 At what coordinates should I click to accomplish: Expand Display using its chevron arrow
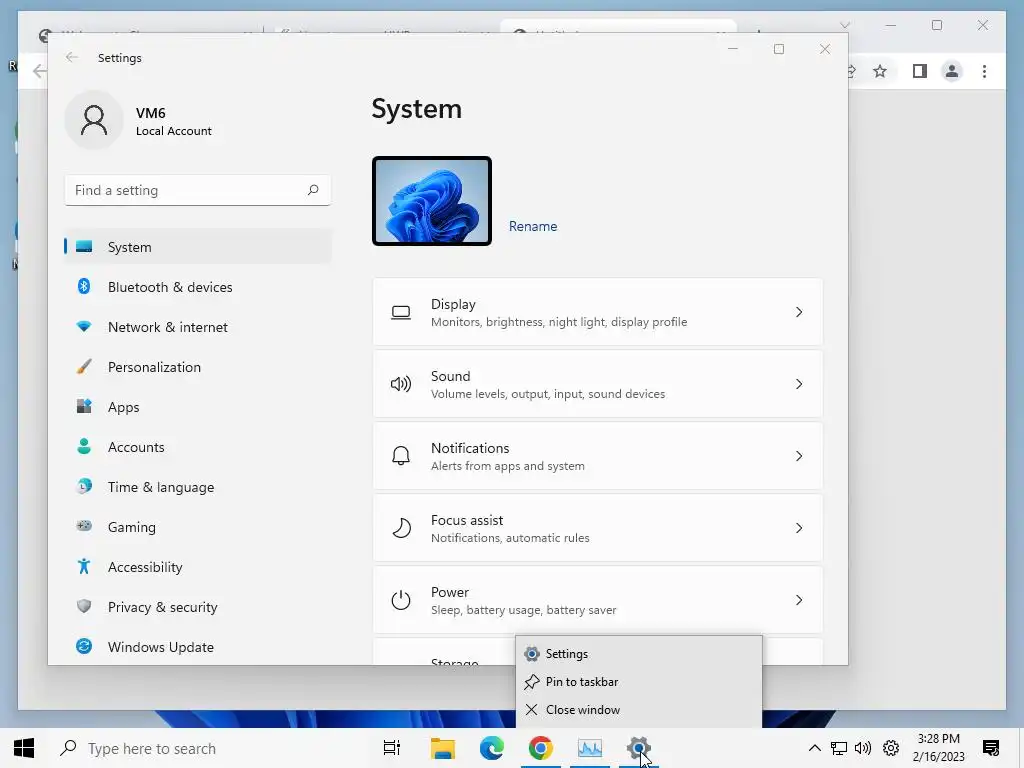click(x=799, y=312)
